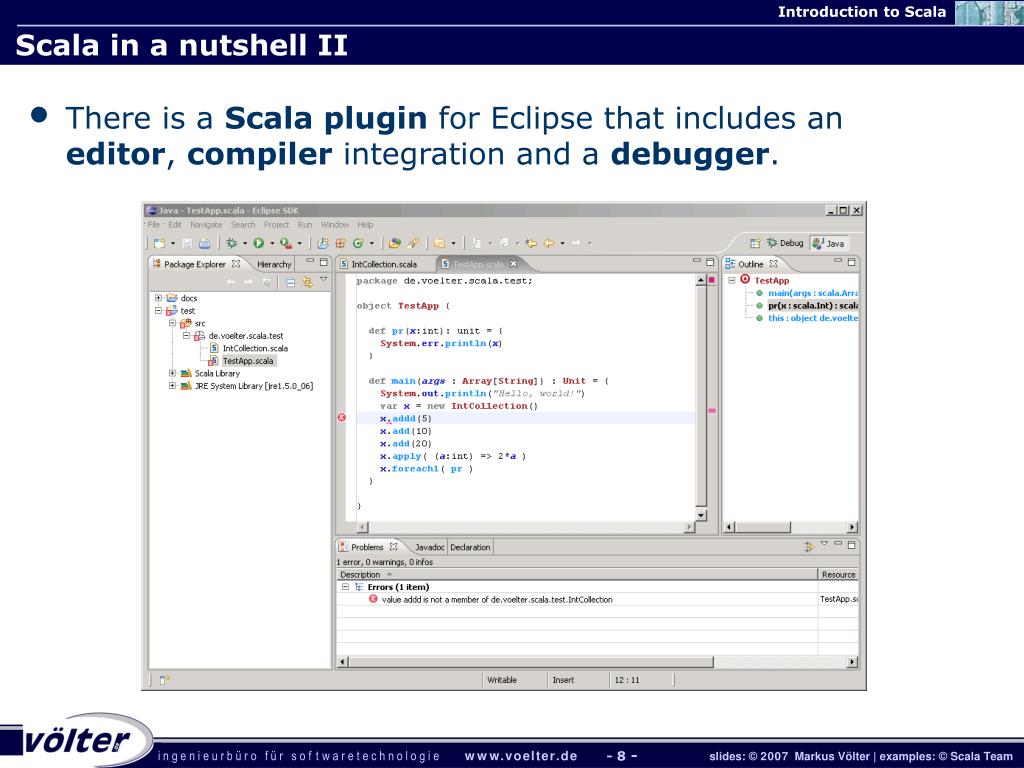Screen dimensions: 1024x768
Task: Switch to the Java perspective button
Action: (x=829, y=243)
